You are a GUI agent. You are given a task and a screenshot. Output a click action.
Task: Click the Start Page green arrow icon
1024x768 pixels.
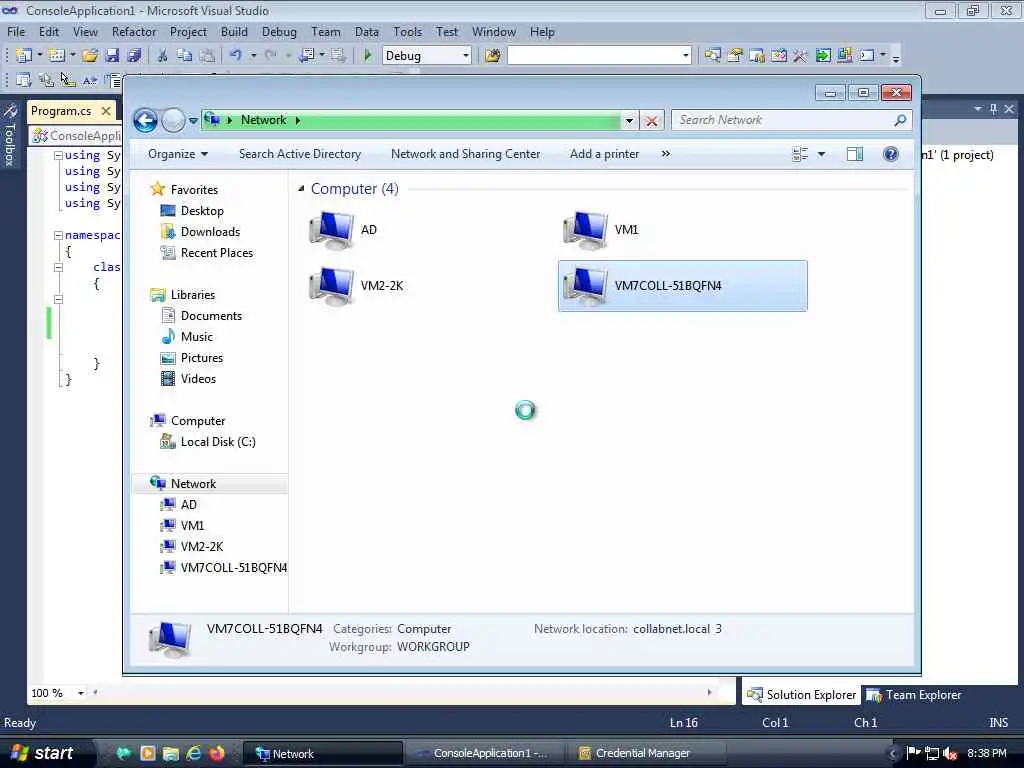pos(823,56)
